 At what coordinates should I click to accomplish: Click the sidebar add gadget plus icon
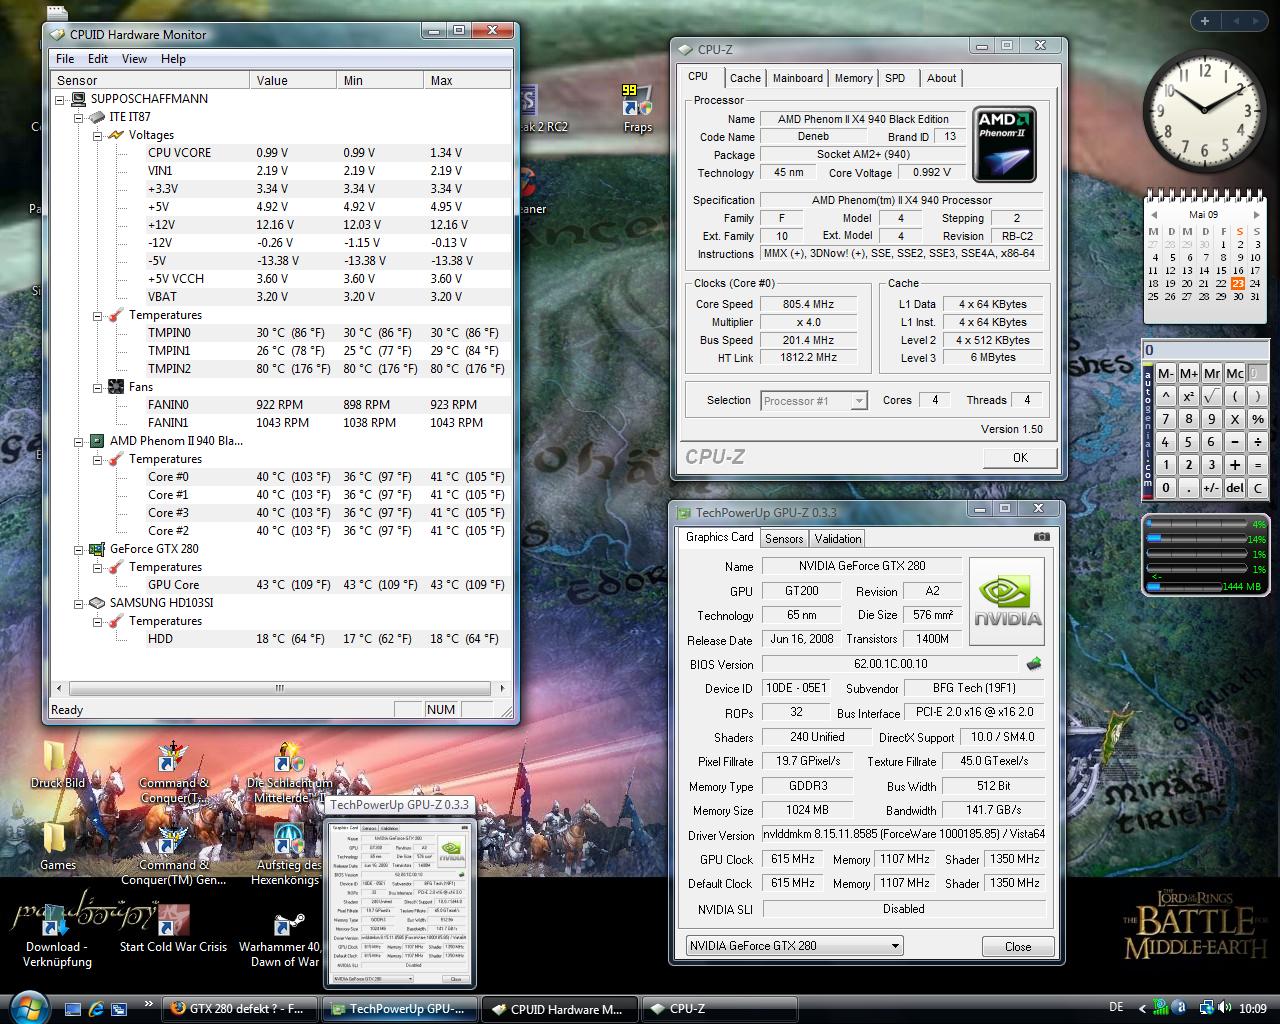pyautogui.click(x=1205, y=20)
